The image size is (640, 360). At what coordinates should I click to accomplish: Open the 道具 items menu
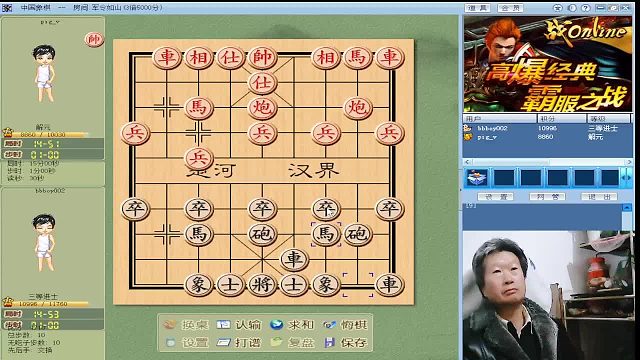[x=478, y=8]
